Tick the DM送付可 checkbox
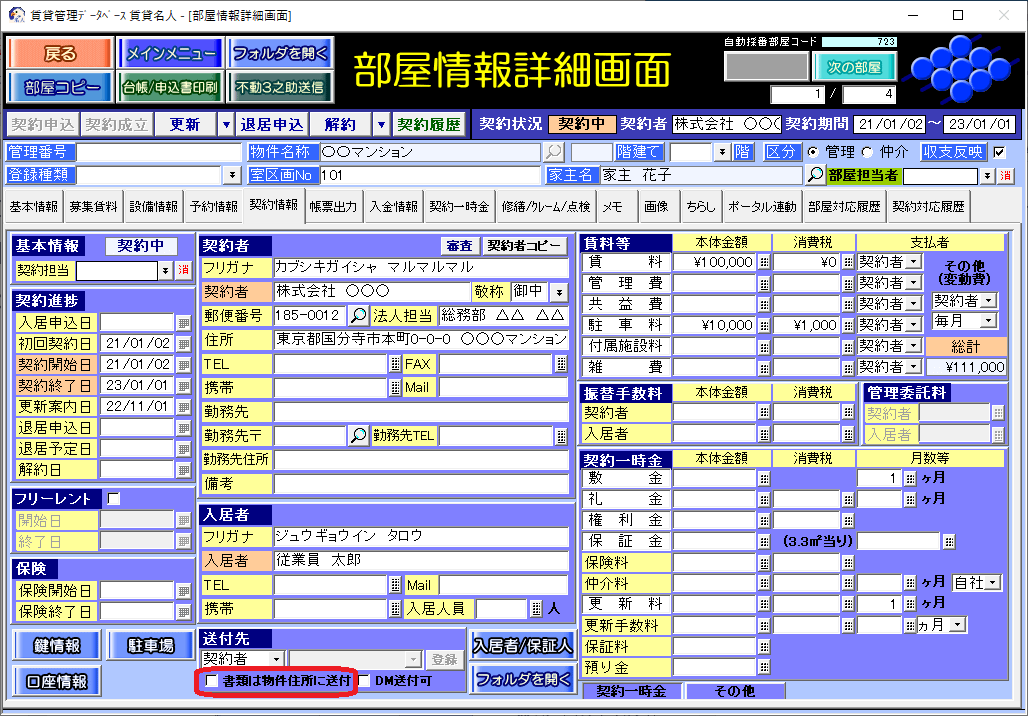1028x716 pixels. [365, 681]
